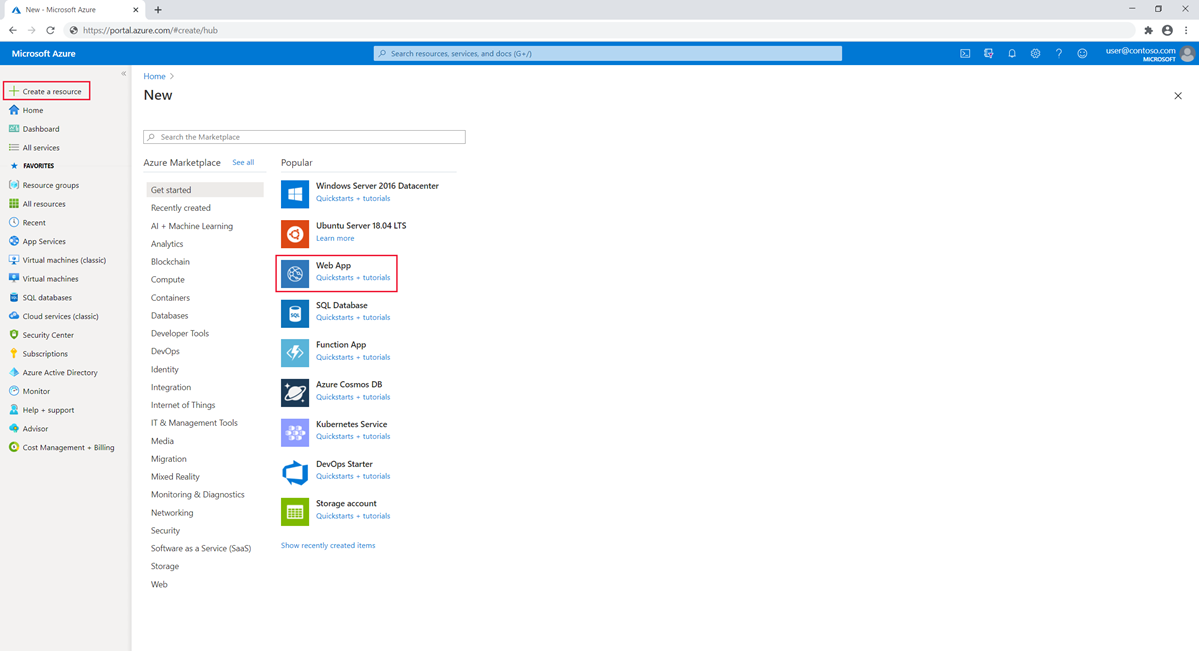The height and width of the screenshot is (651, 1199).
Task: Click the browser address bar
Action: point(600,31)
